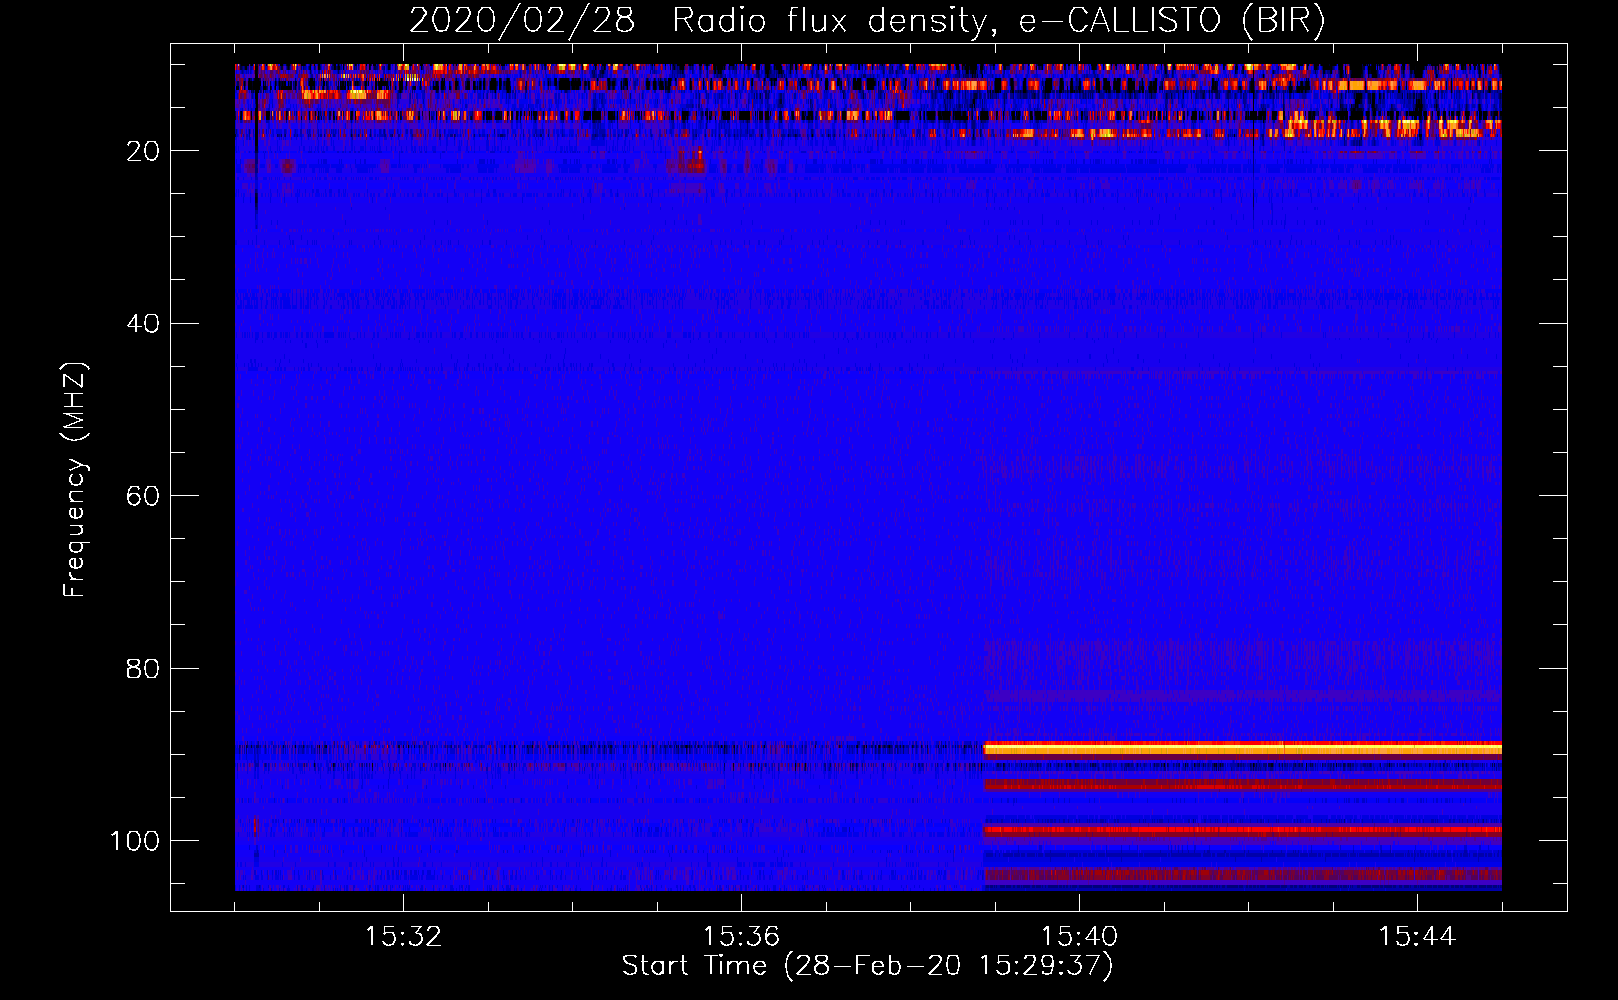The width and height of the screenshot is (1618, 1000).
Task: Click the 80 MHz frequency tick label
Action: (143, 668)
